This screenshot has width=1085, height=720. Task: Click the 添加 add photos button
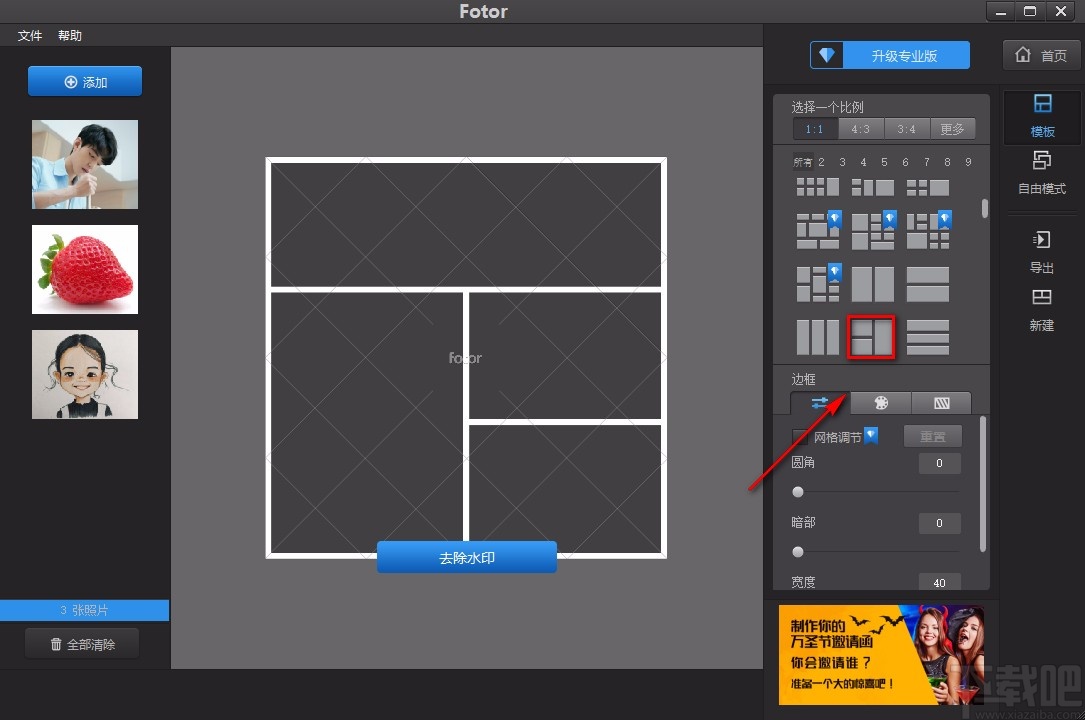(85, 82)
